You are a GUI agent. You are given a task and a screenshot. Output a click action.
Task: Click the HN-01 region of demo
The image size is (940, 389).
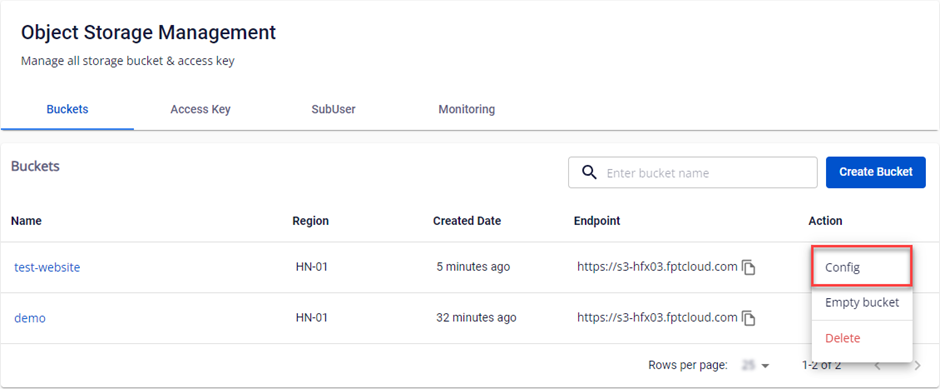click(x=312, y=318)
